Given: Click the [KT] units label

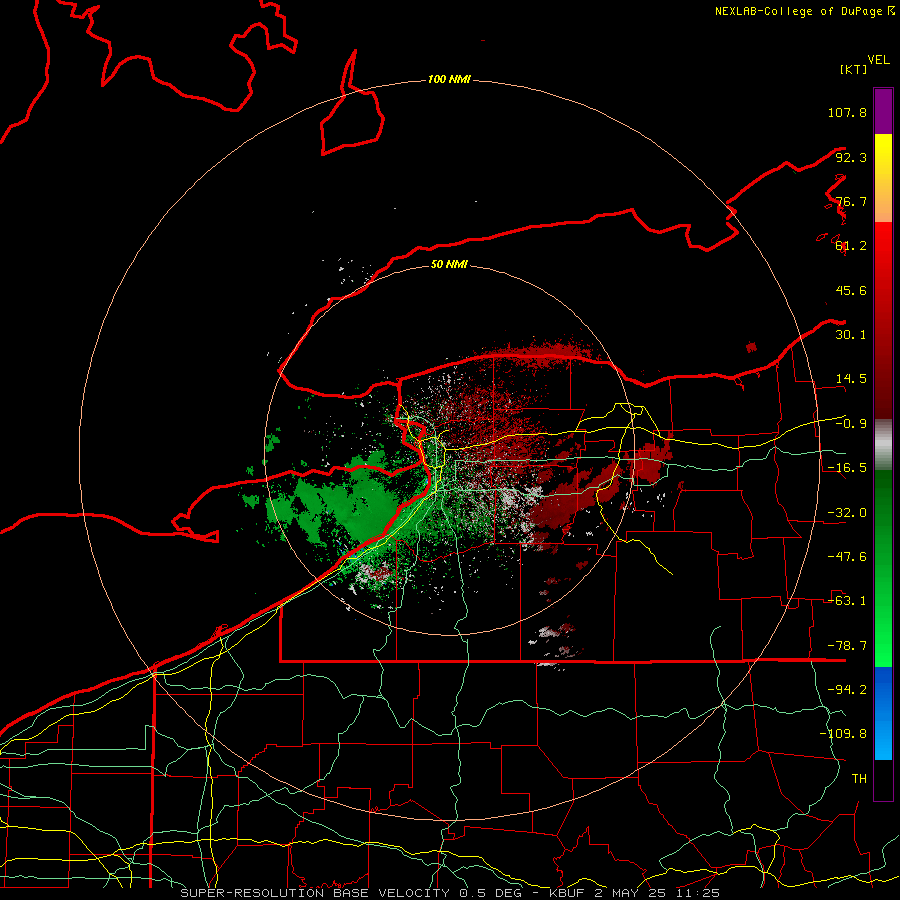Looking at the screenshot, I should coord(854,69).
